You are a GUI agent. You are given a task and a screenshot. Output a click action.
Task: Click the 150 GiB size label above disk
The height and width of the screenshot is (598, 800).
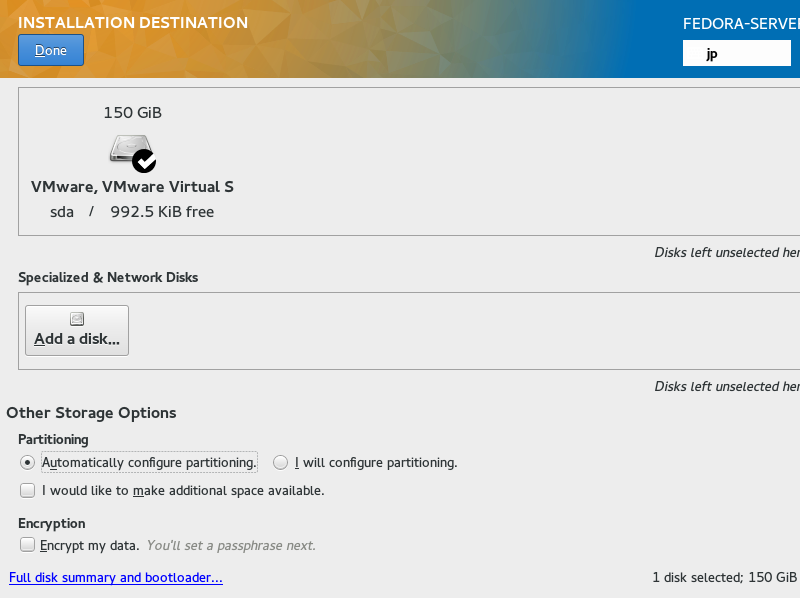(133, 112)
